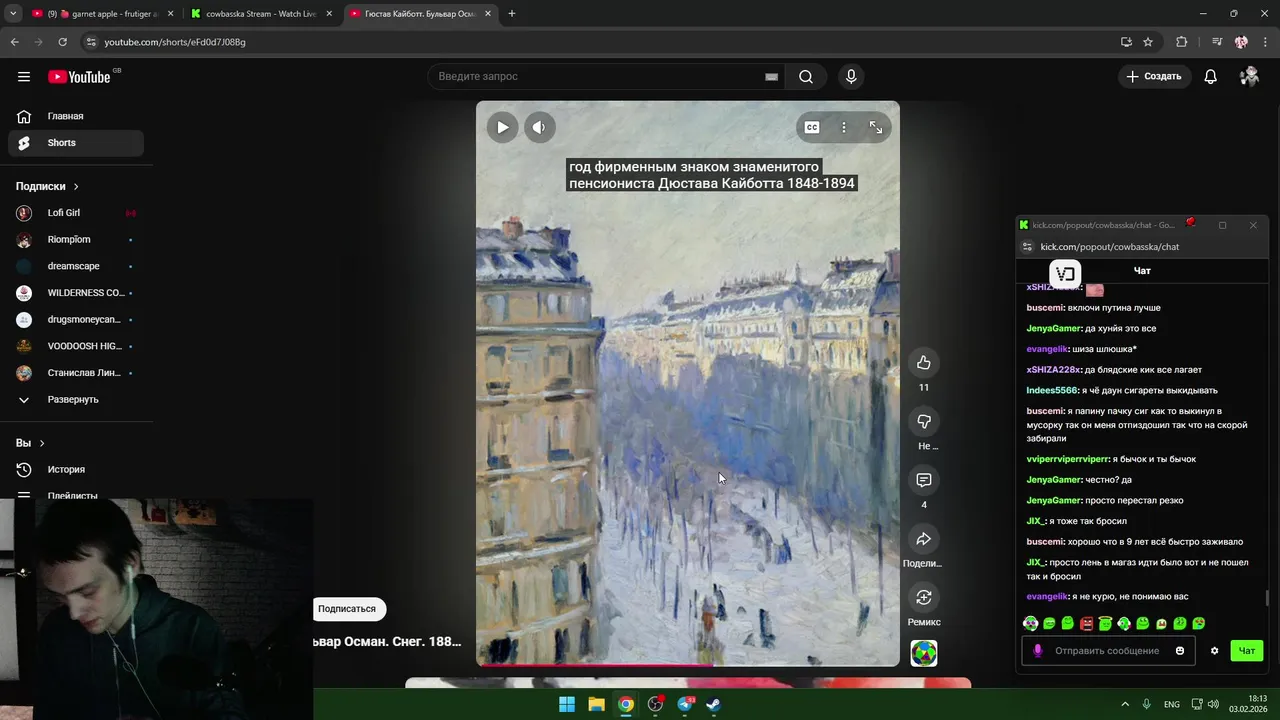Open the YouTube account avatar menu
Image resolution: width=1280 pixels, height=720 pixels.
click(1249, 77)
